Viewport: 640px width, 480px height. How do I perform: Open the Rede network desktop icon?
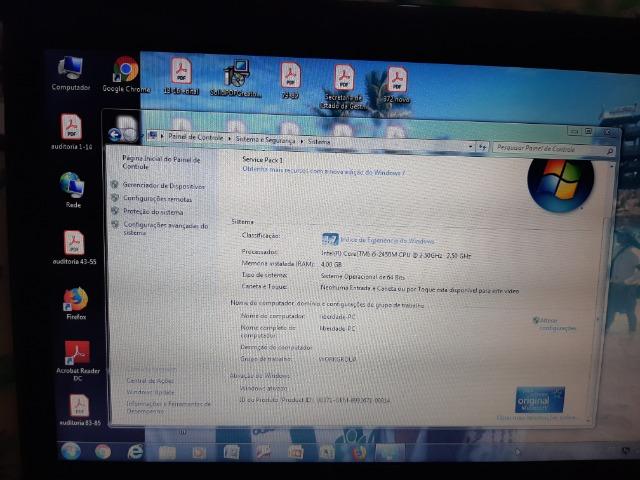(x=73, y=190)
